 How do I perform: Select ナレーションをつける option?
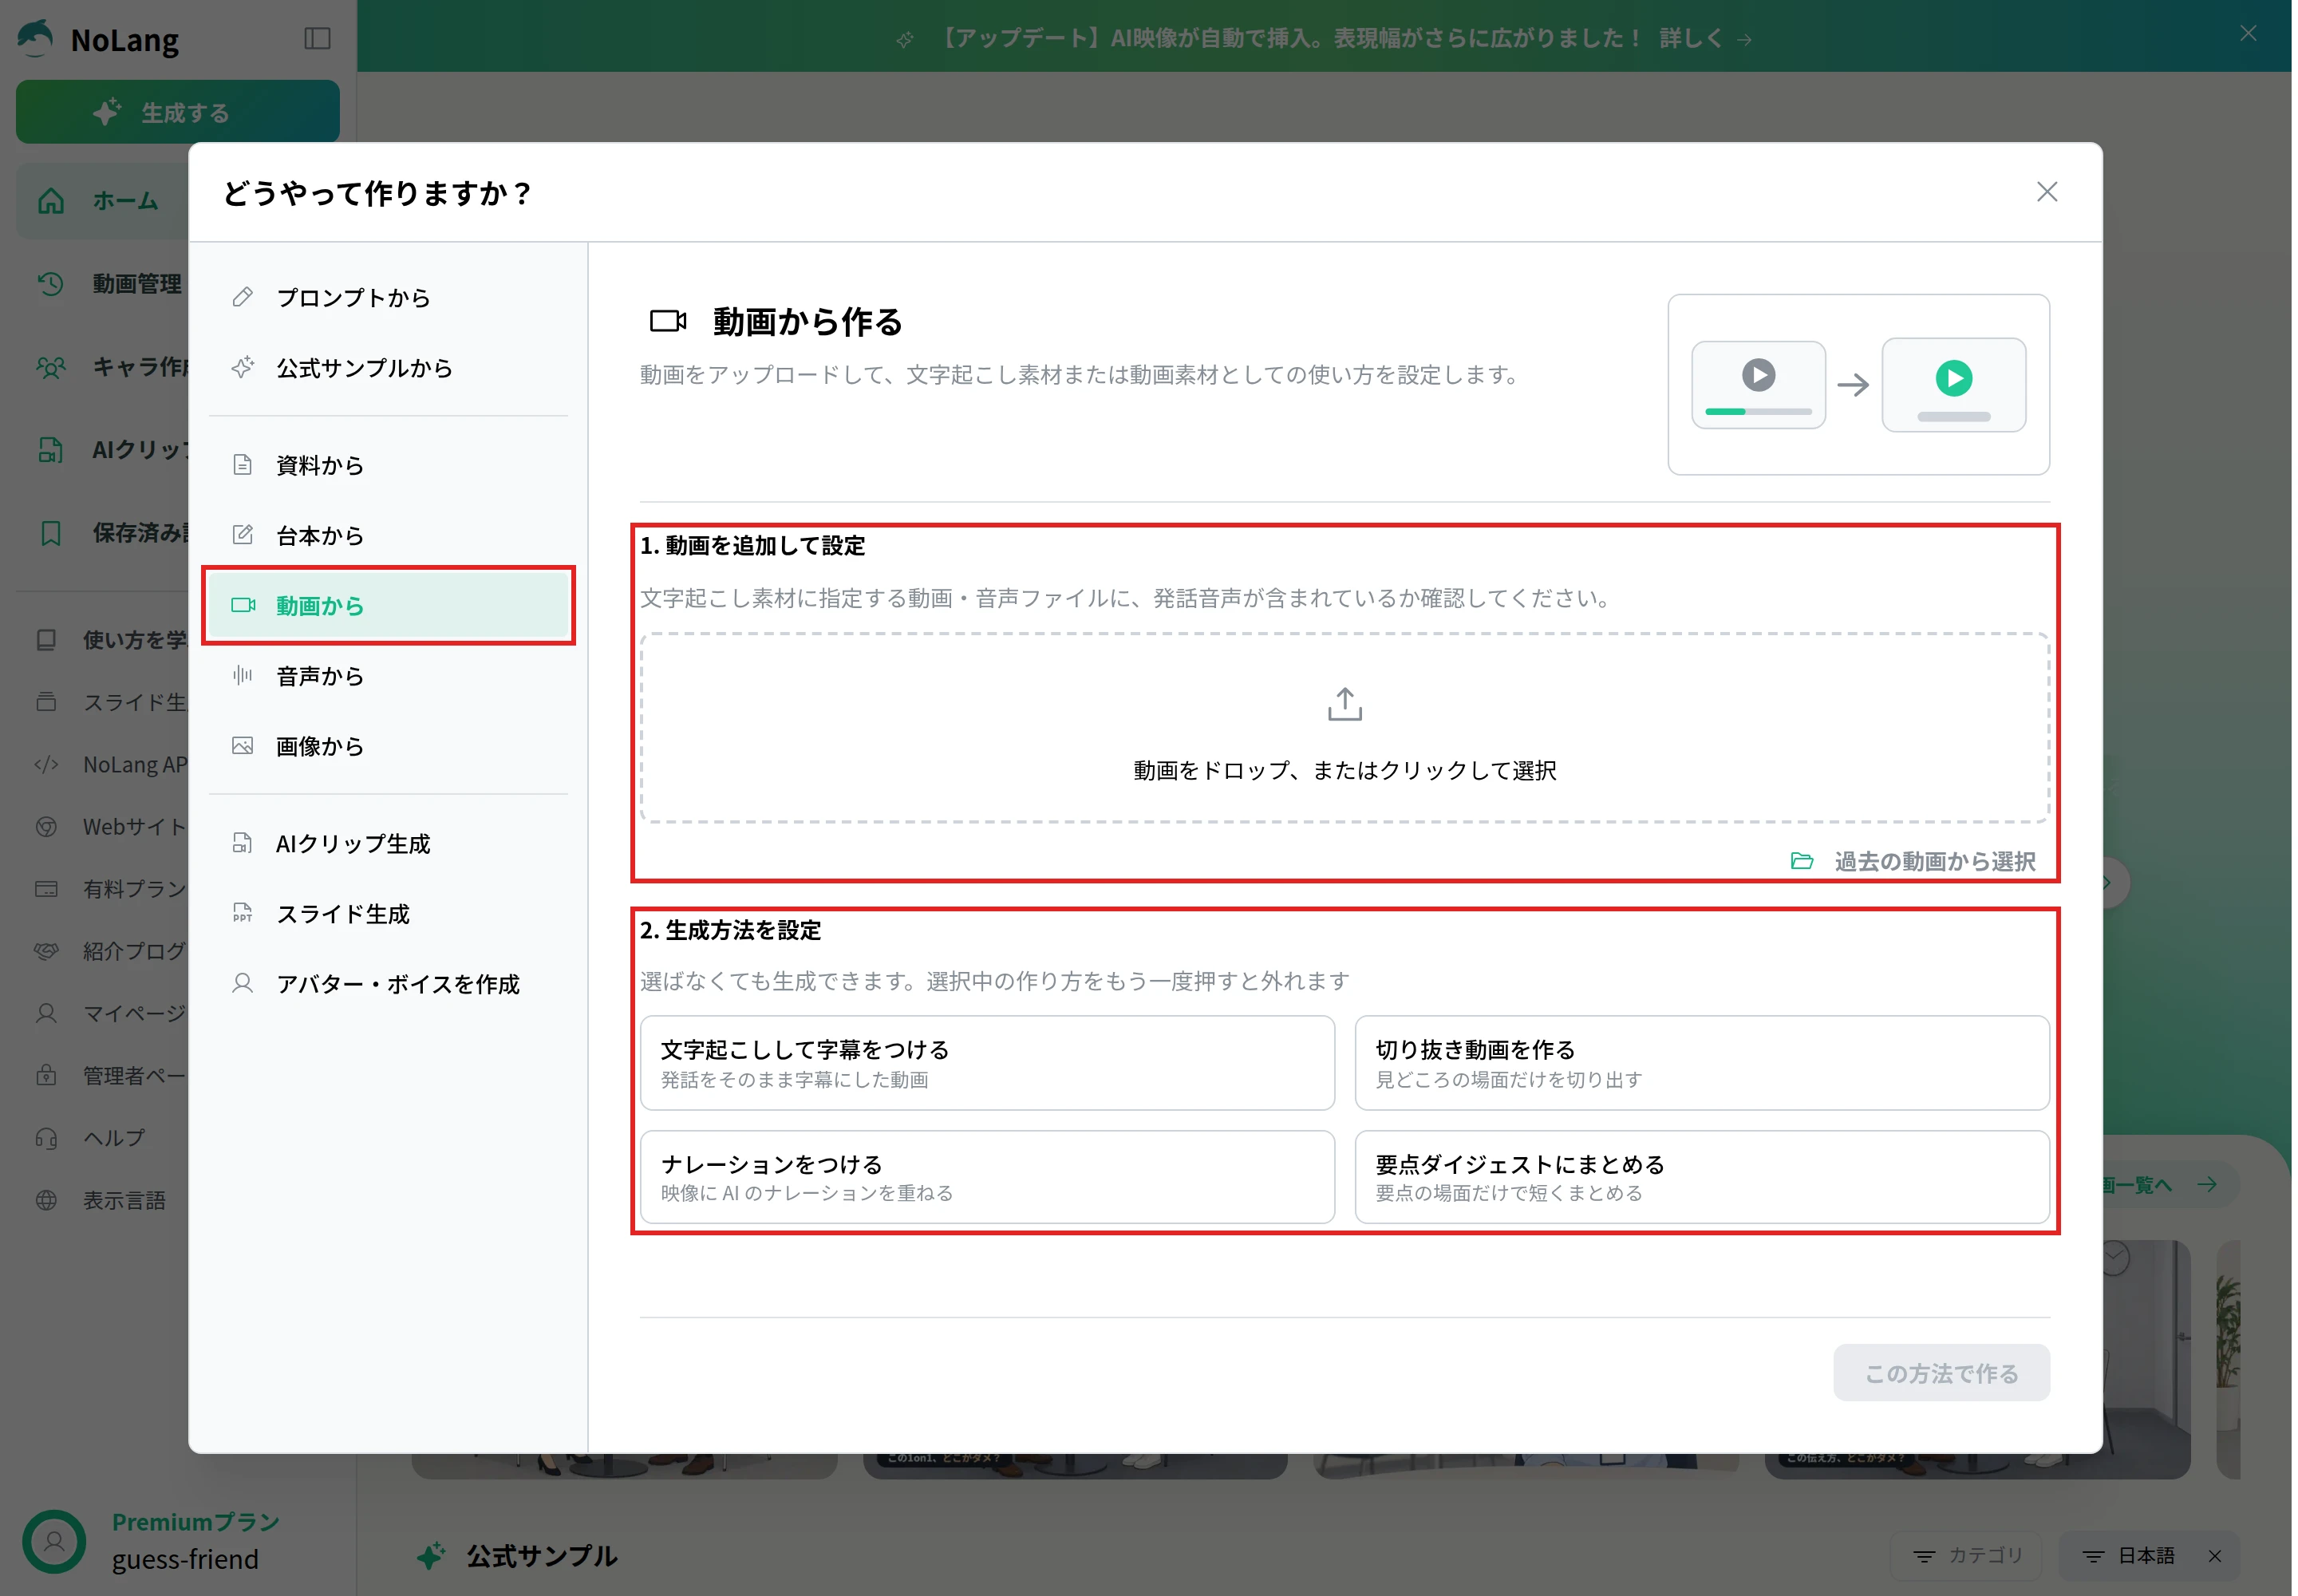tap(987, 1176)
